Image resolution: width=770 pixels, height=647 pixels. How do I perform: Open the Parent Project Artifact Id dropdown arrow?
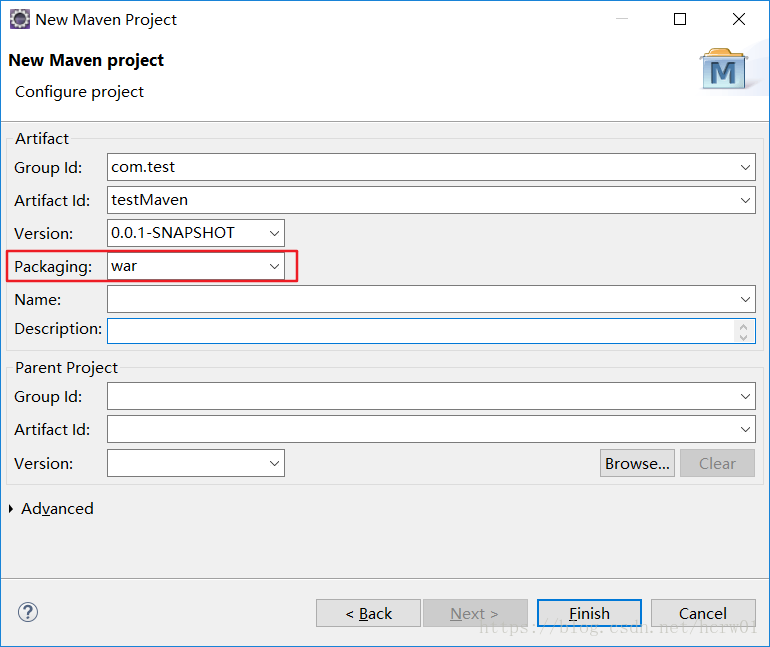(745, 429)
